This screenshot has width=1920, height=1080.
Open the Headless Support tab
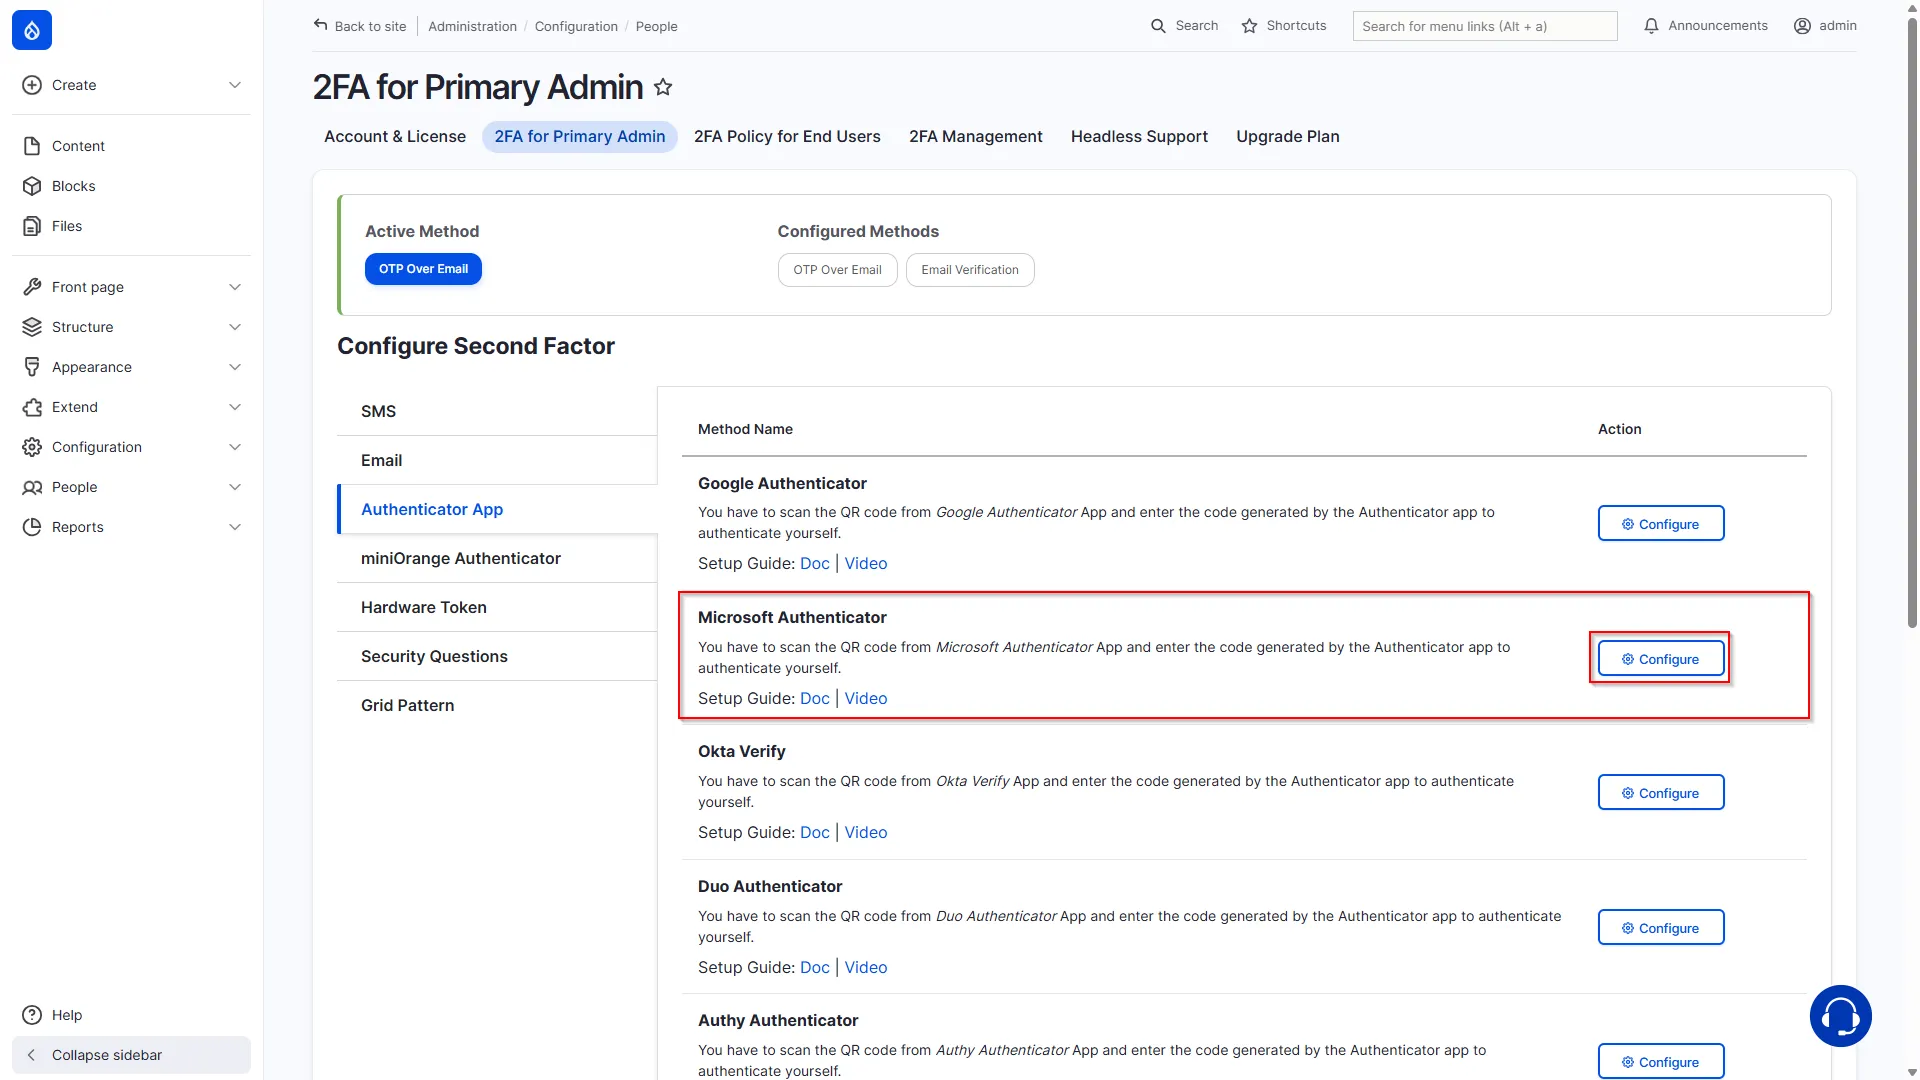(1139, 137)
